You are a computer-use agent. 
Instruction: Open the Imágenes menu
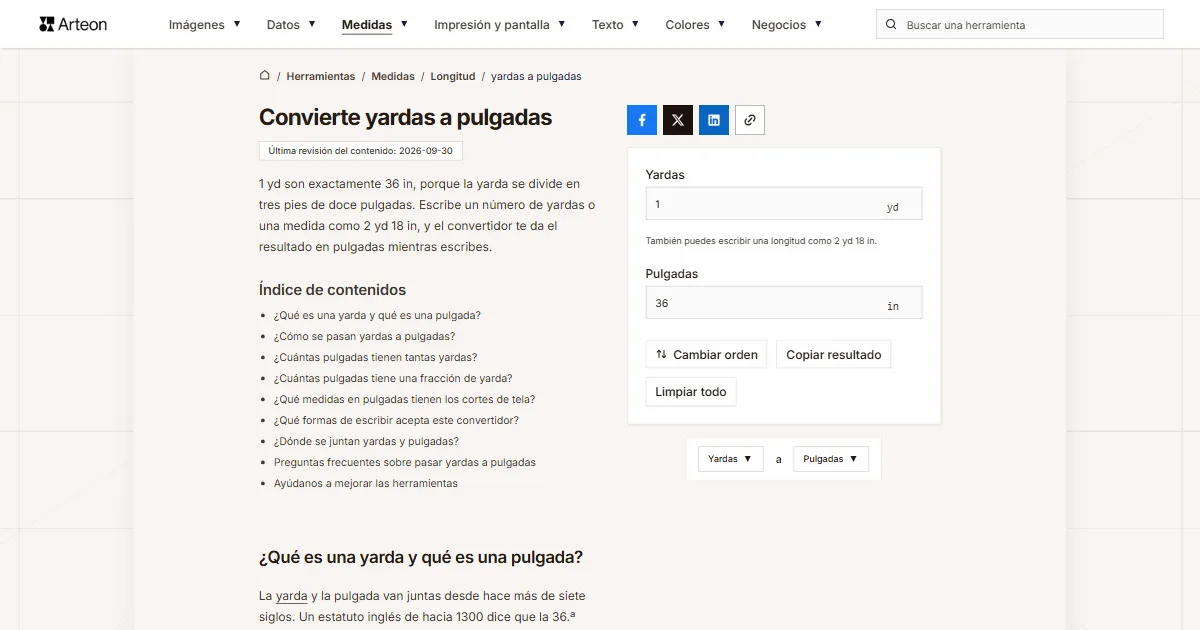pyautogui.click(x=204, y=25)
